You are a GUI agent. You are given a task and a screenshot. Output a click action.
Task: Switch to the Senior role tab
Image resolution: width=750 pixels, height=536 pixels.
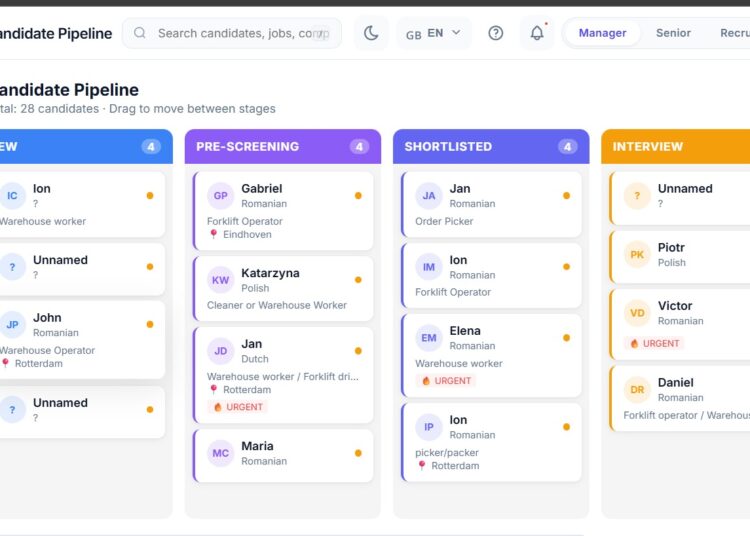673,33
